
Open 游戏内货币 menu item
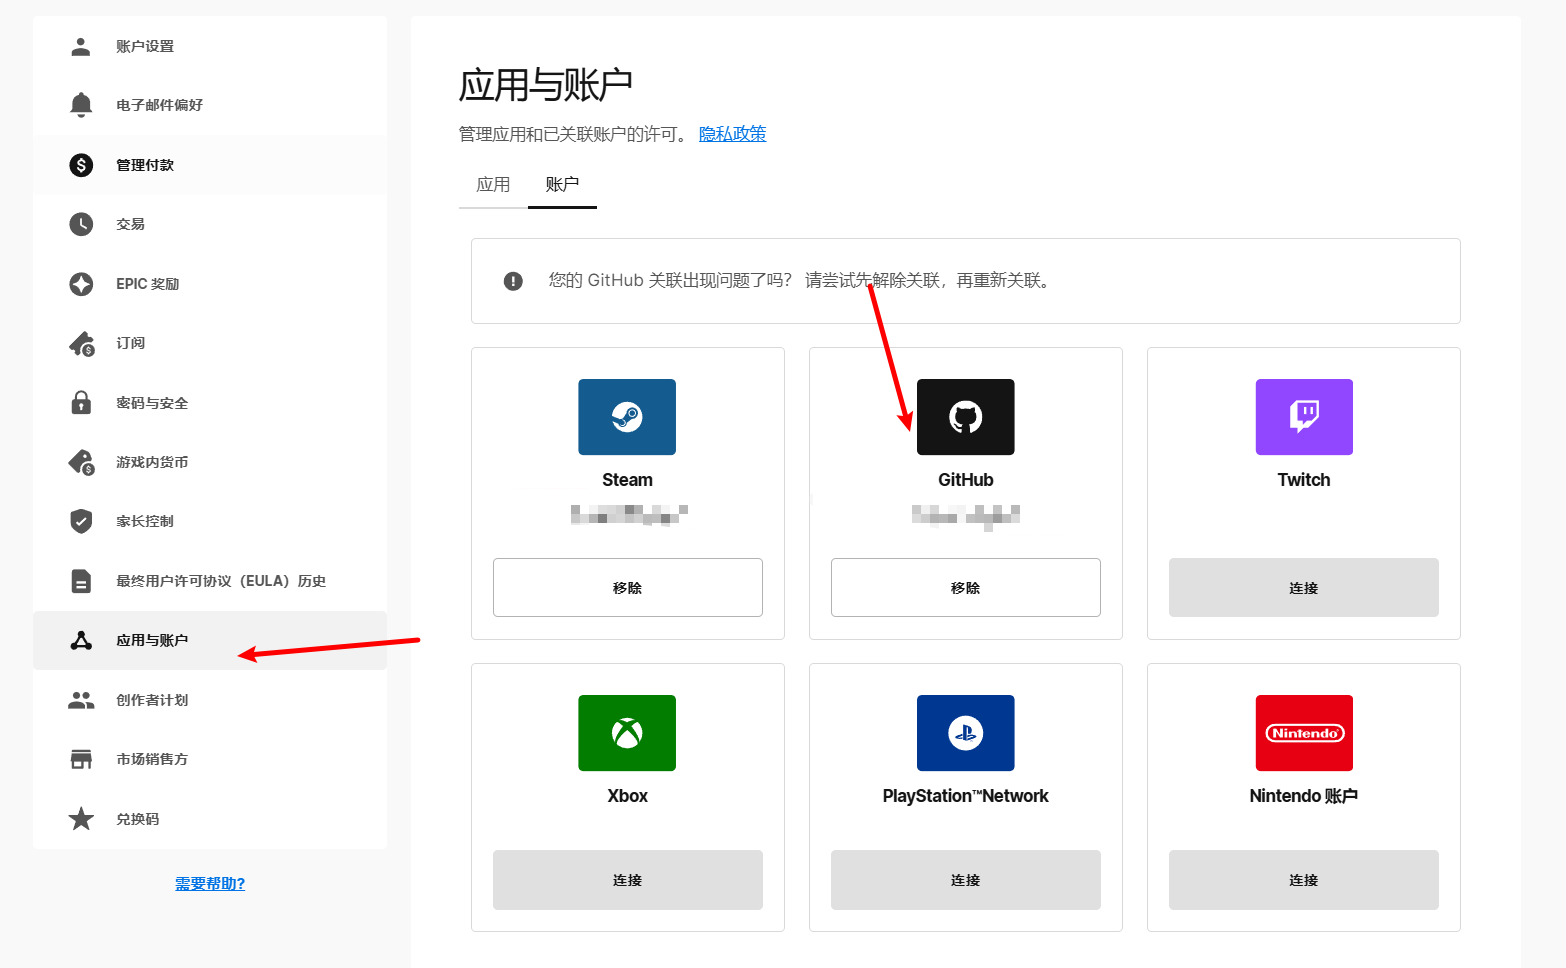(210, 462)
